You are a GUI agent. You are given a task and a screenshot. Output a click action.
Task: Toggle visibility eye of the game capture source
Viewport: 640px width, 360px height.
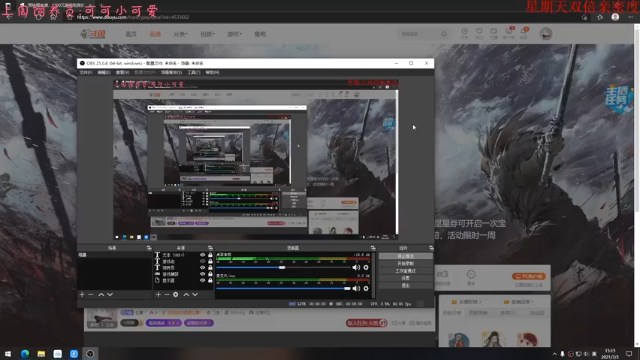point(202,274)
